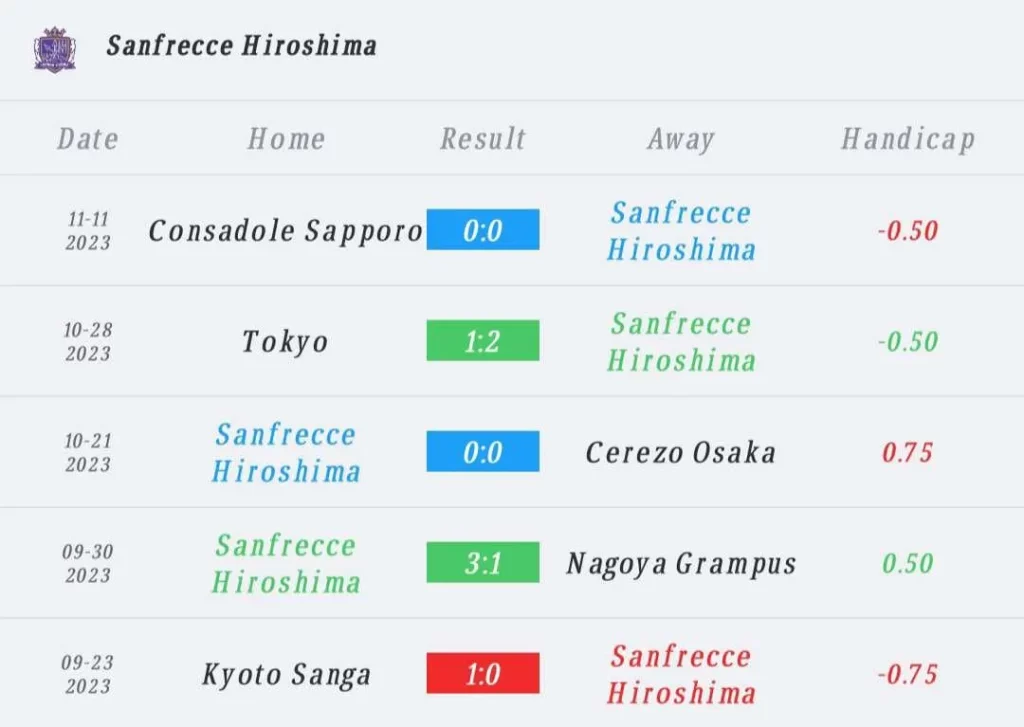This screenshot has height=727, width=1024.
Task: Click the Kyoto Sanga team name
Action: 286,675
